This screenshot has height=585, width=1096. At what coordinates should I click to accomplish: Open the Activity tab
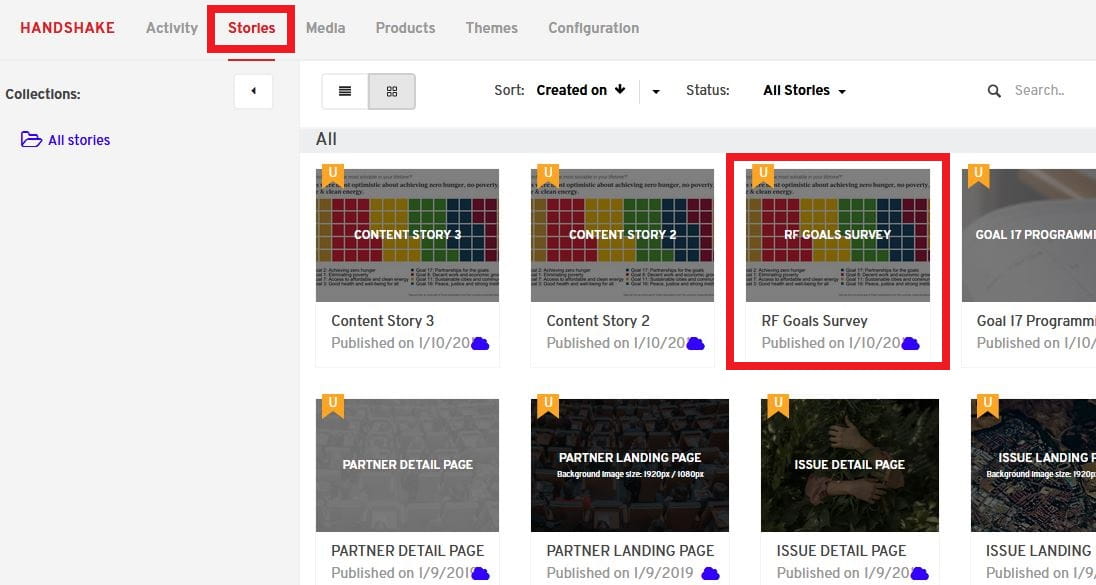tap(172, 28)
